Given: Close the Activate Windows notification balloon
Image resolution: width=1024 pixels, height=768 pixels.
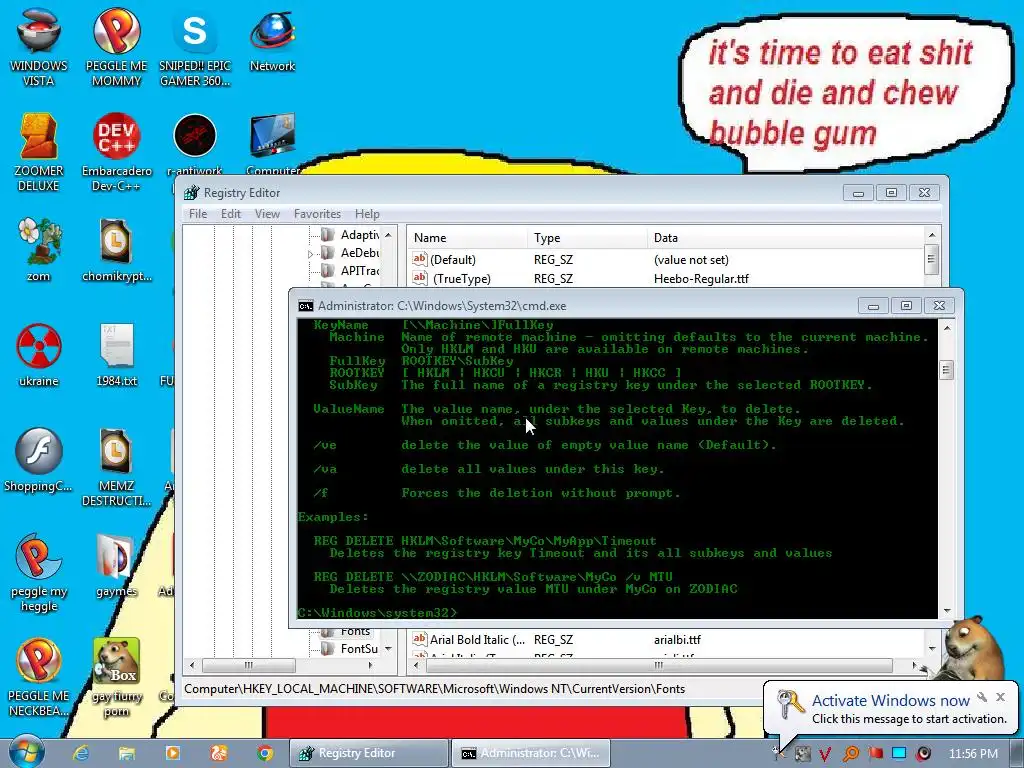Looking at the screenshot, I should pos(1000,697).
